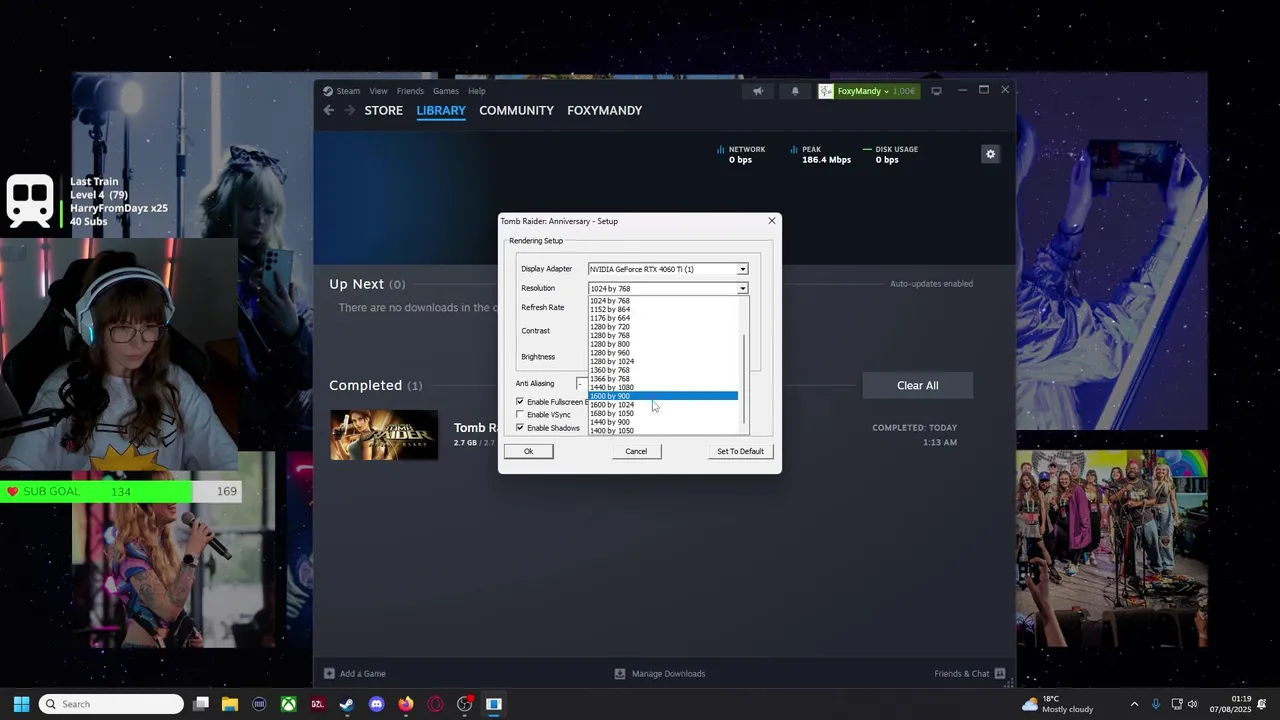Show hidden tray icons chevron
This screenshot has width=1280, height=720.
pos(1134,704)
